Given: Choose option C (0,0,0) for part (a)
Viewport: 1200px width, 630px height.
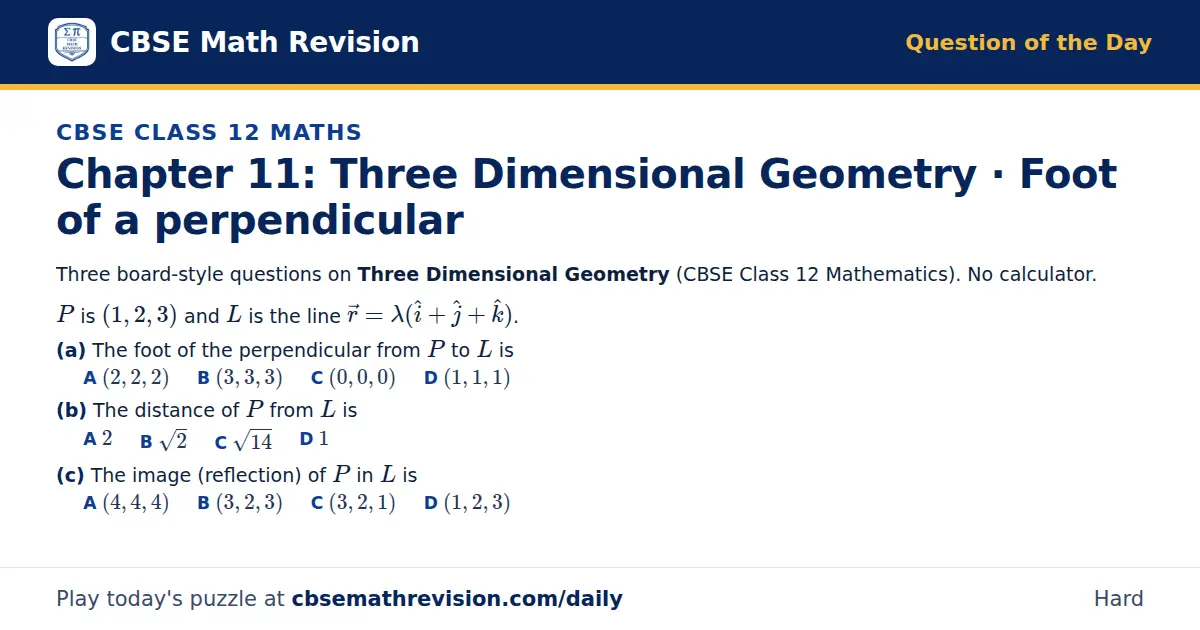Looking at the screenshot, I should [x=353, y=378].
